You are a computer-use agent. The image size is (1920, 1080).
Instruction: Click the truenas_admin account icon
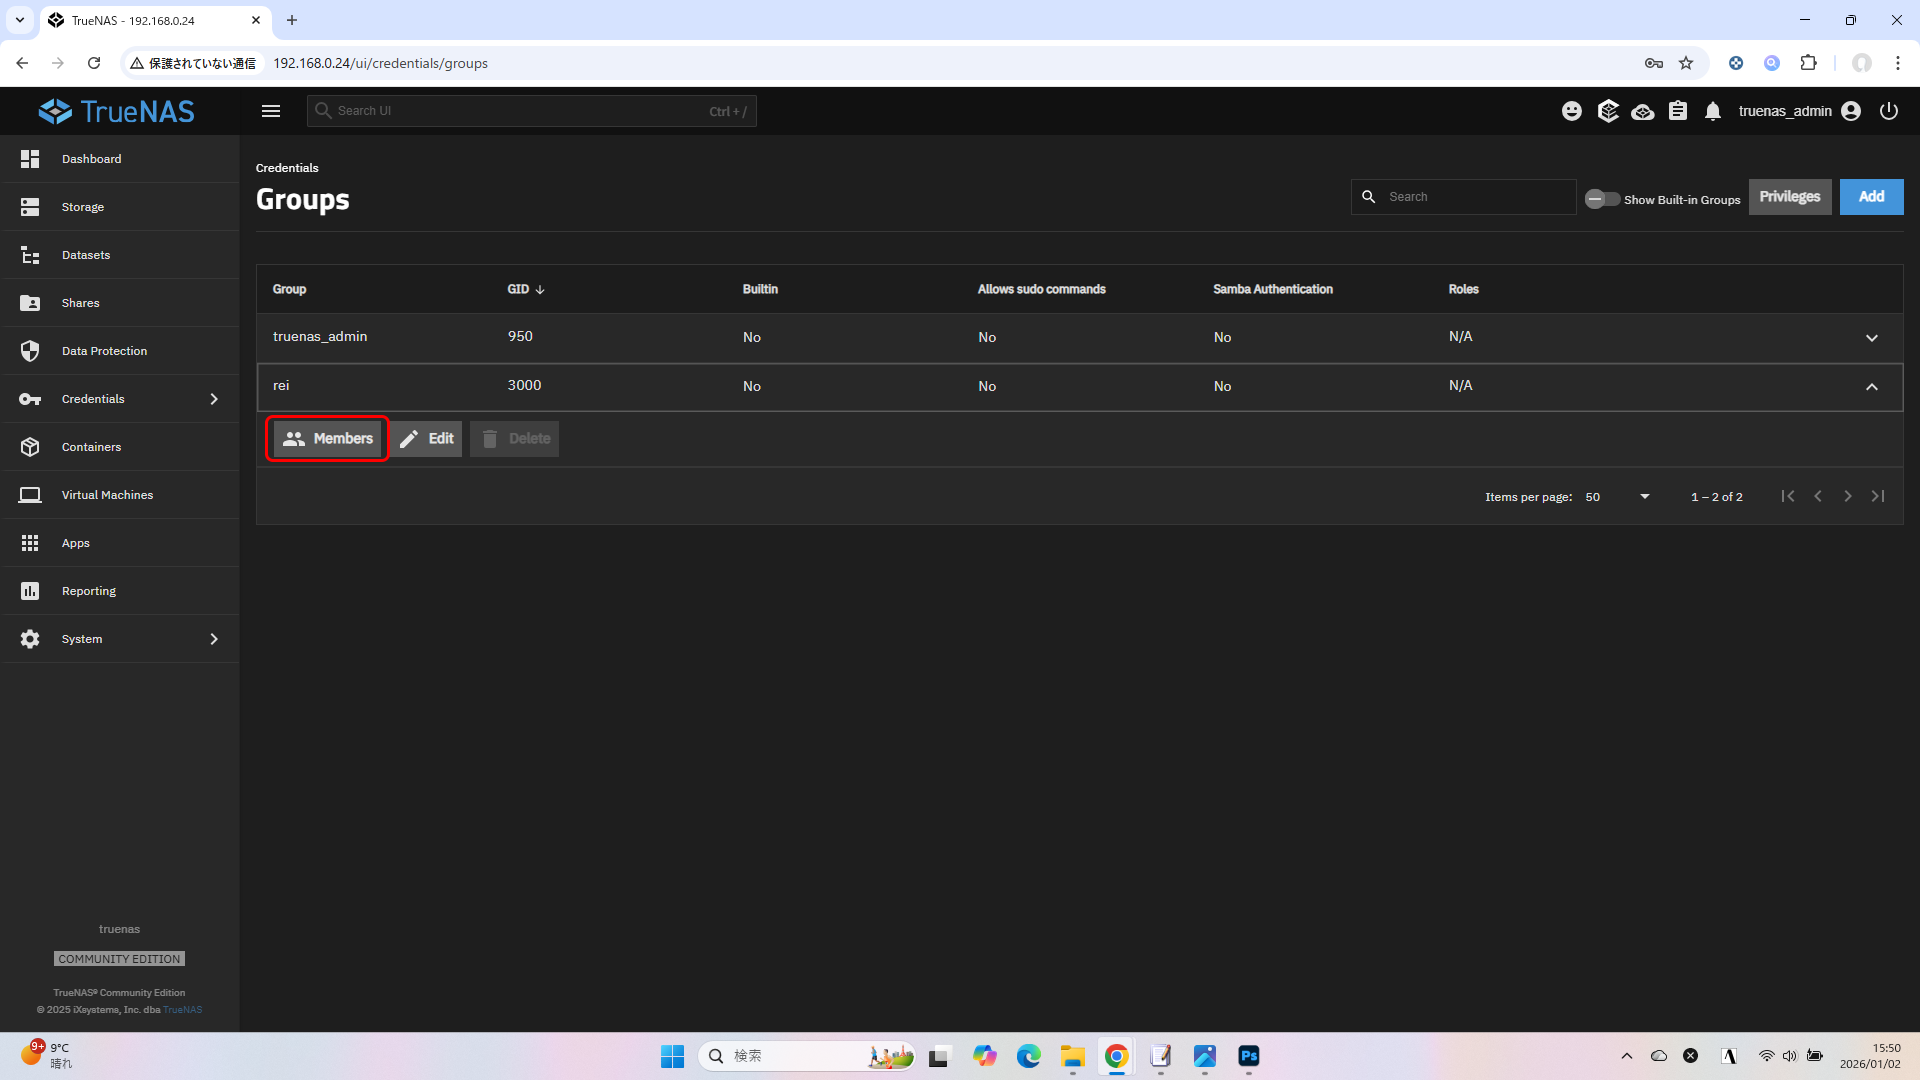click(1851, 111)
